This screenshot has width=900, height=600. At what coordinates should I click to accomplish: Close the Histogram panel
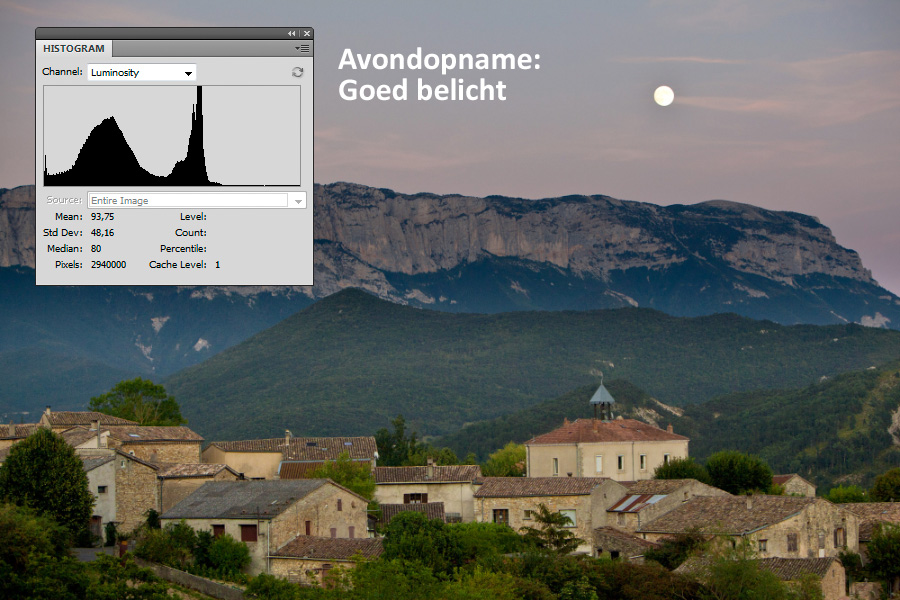pos(306,33)
